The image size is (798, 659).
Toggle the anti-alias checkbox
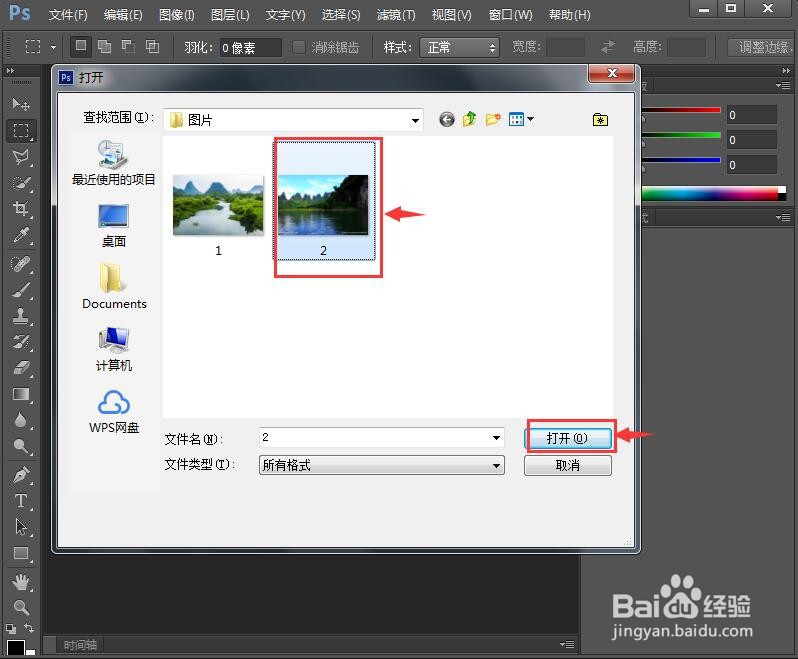point(299,47)
